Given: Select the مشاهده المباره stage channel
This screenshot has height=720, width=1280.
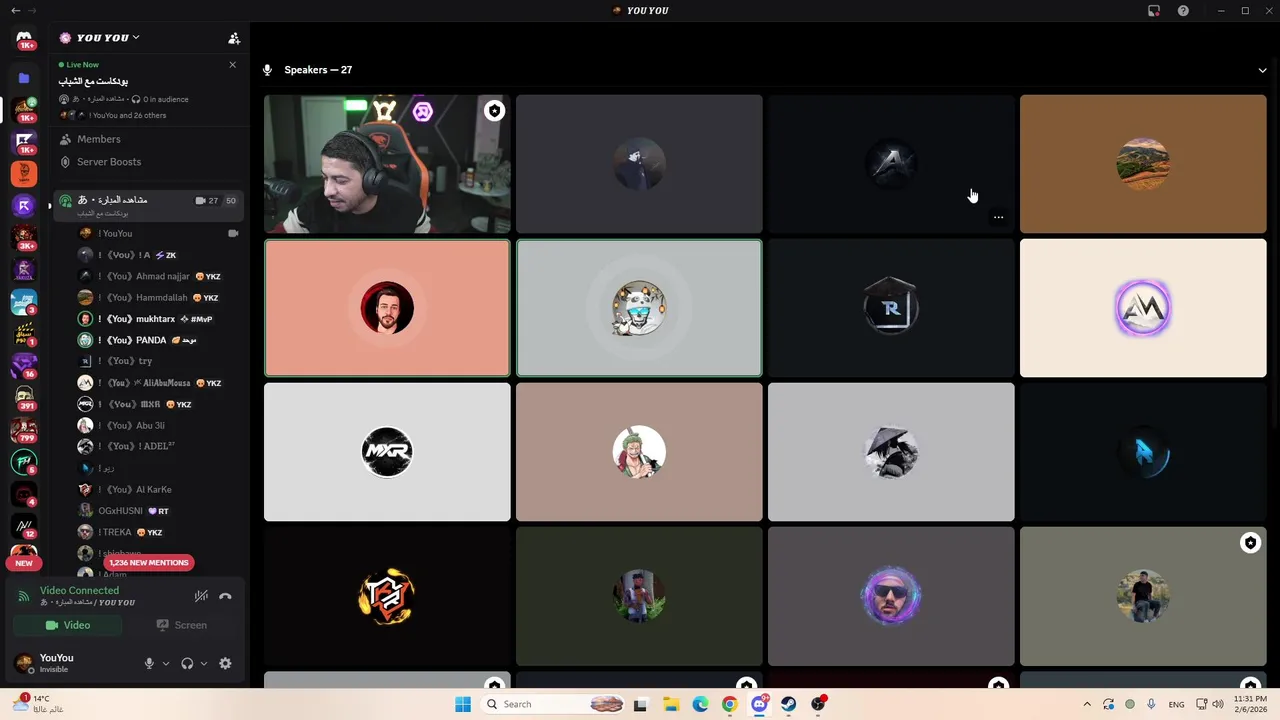Looking at the screenshot, I should [150, 205].
